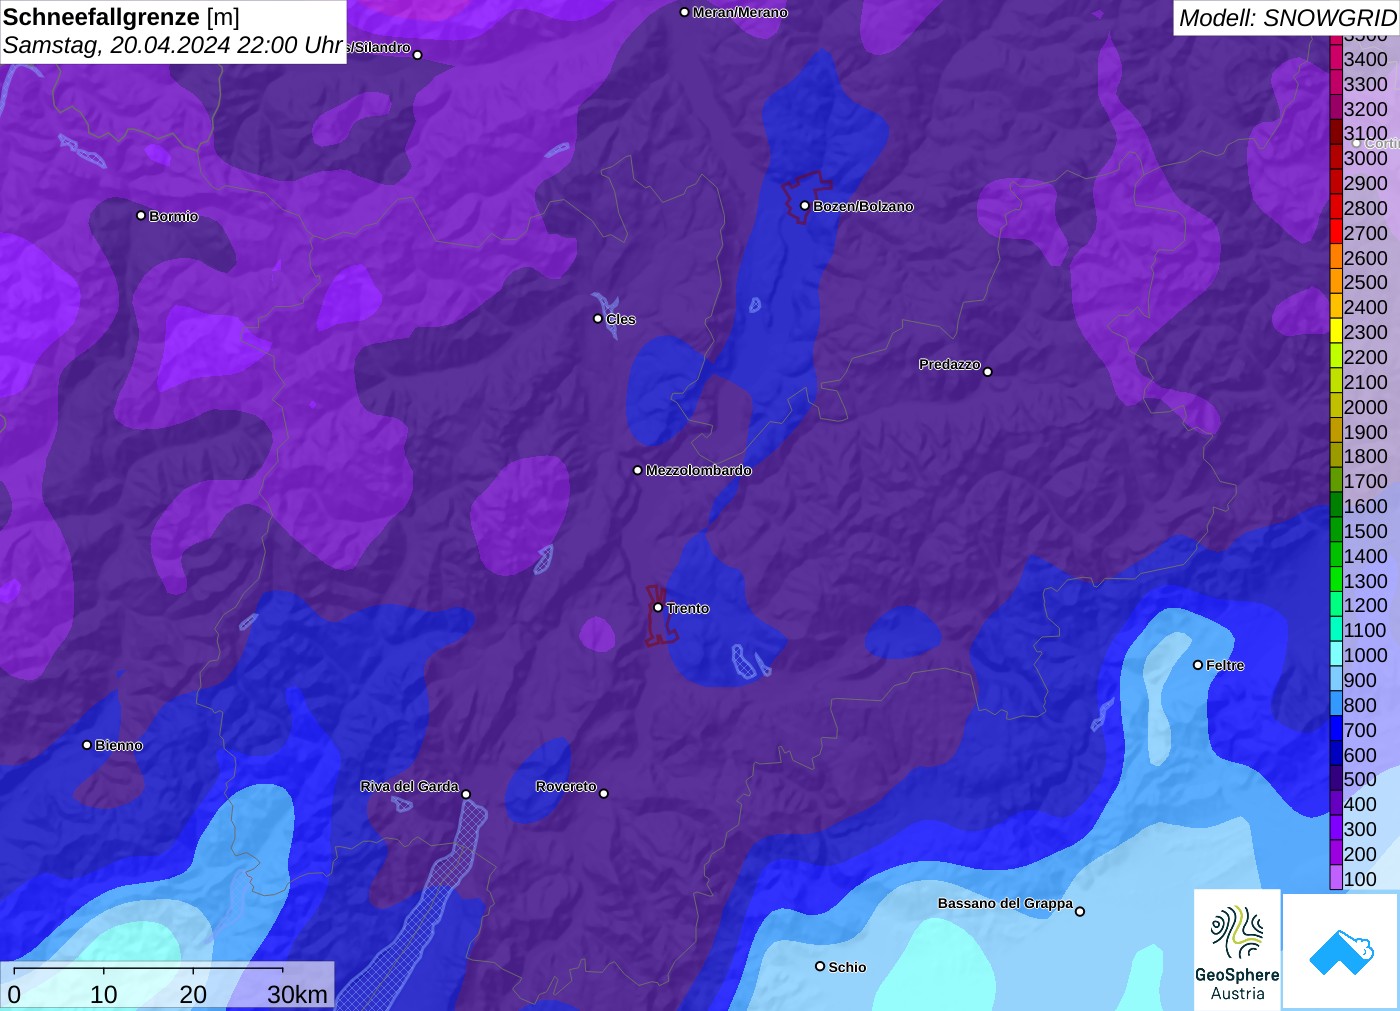Image resolution: width=1400 pixels, height=1011 pixels.
Task: Click the Modell: SNOWGRID label
Action: coord(1287,18)
